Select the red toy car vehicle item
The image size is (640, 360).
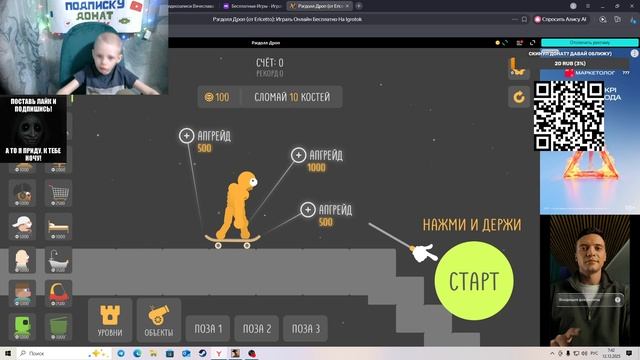point(58,293)
